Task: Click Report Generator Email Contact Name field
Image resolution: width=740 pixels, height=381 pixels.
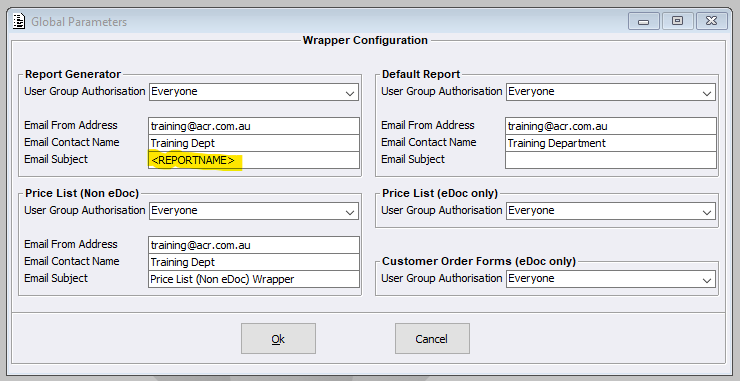Action: click(x=254, y=143)
